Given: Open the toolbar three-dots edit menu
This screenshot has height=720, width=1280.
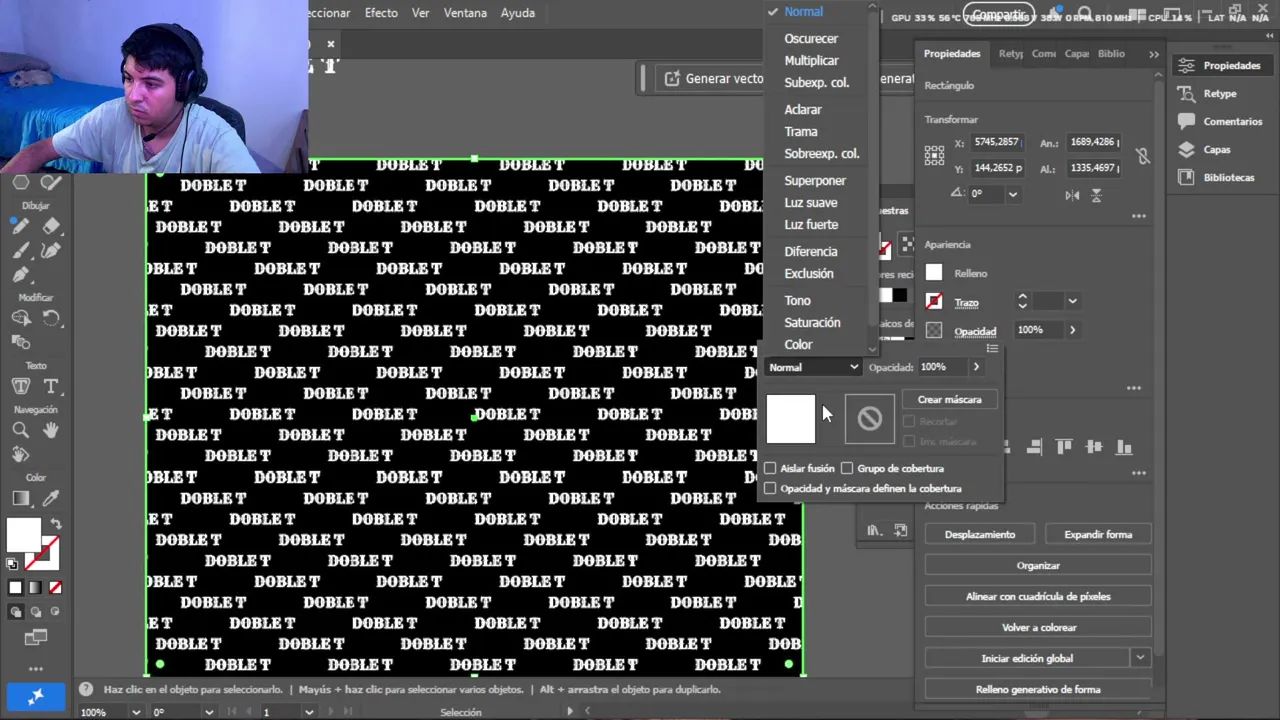Looking at the screenshot, I should pos(36,669).
